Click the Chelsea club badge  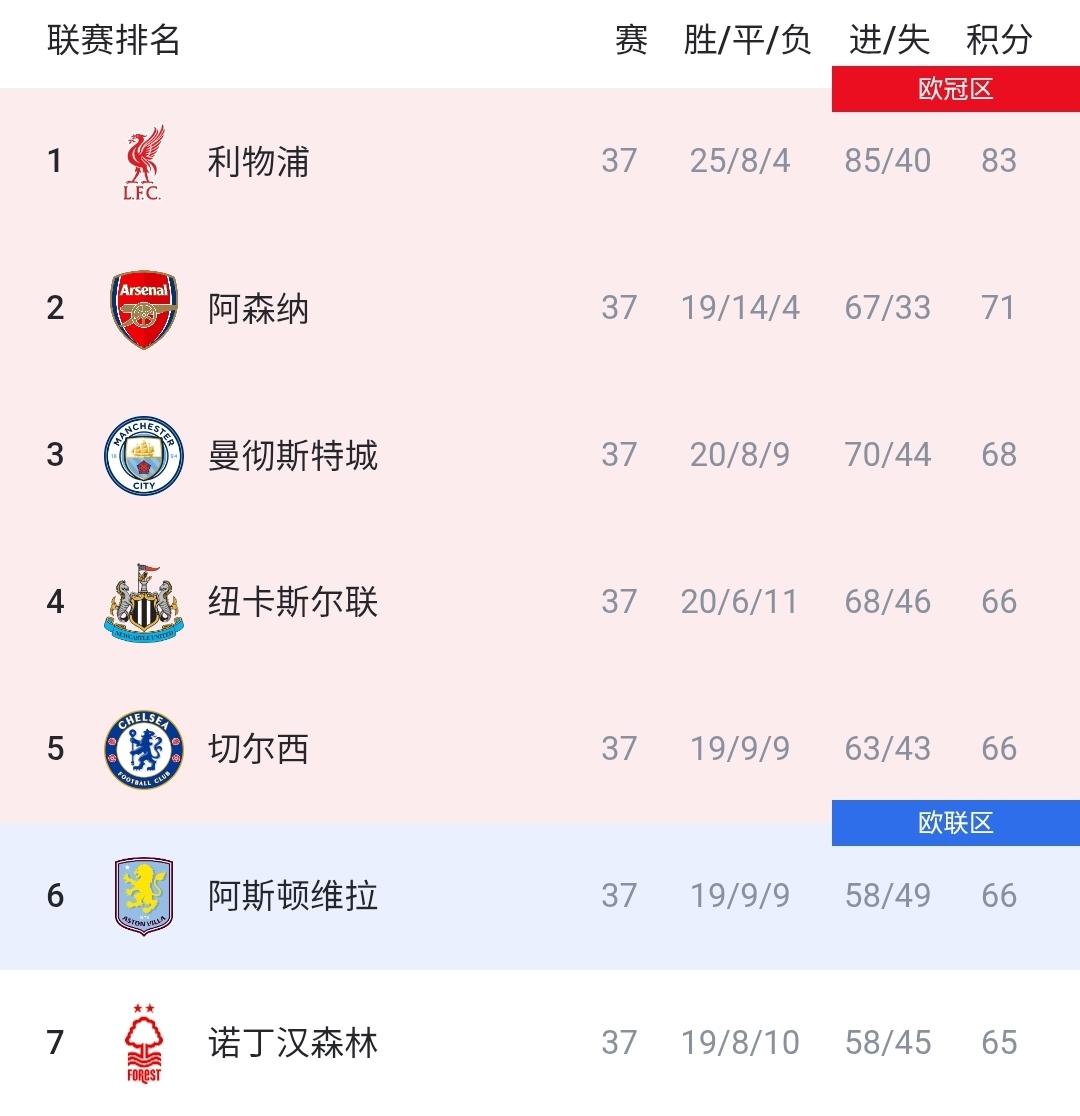tap(144, 749)
